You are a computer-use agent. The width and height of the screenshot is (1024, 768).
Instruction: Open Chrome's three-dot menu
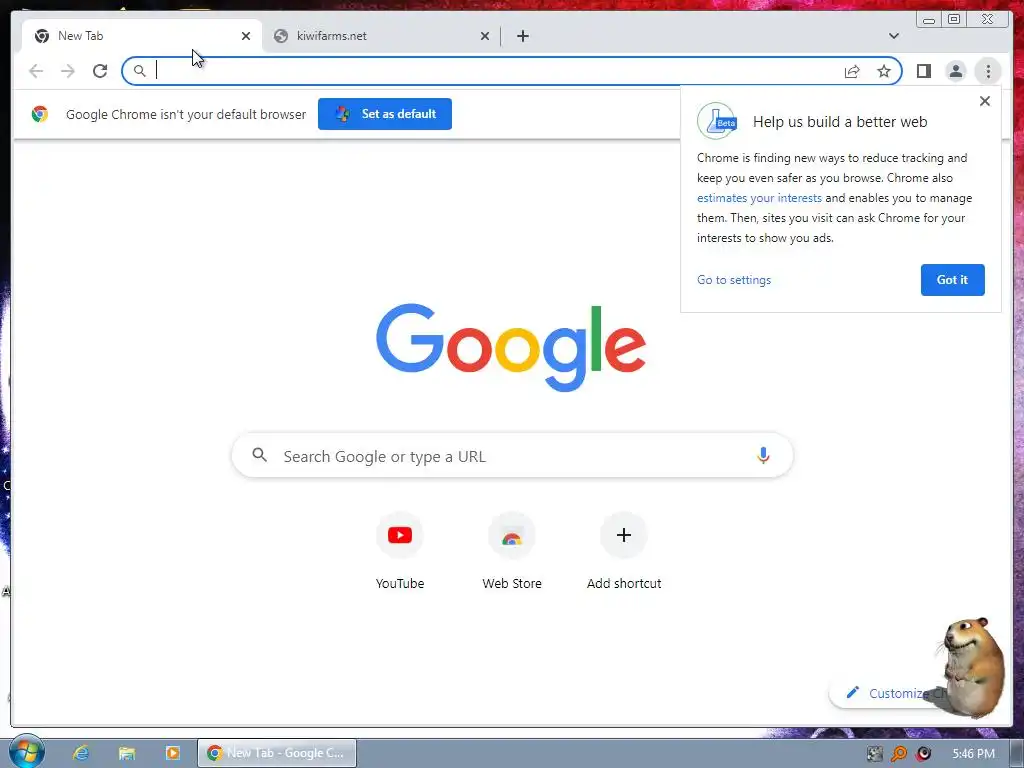[x=988, y=71]
